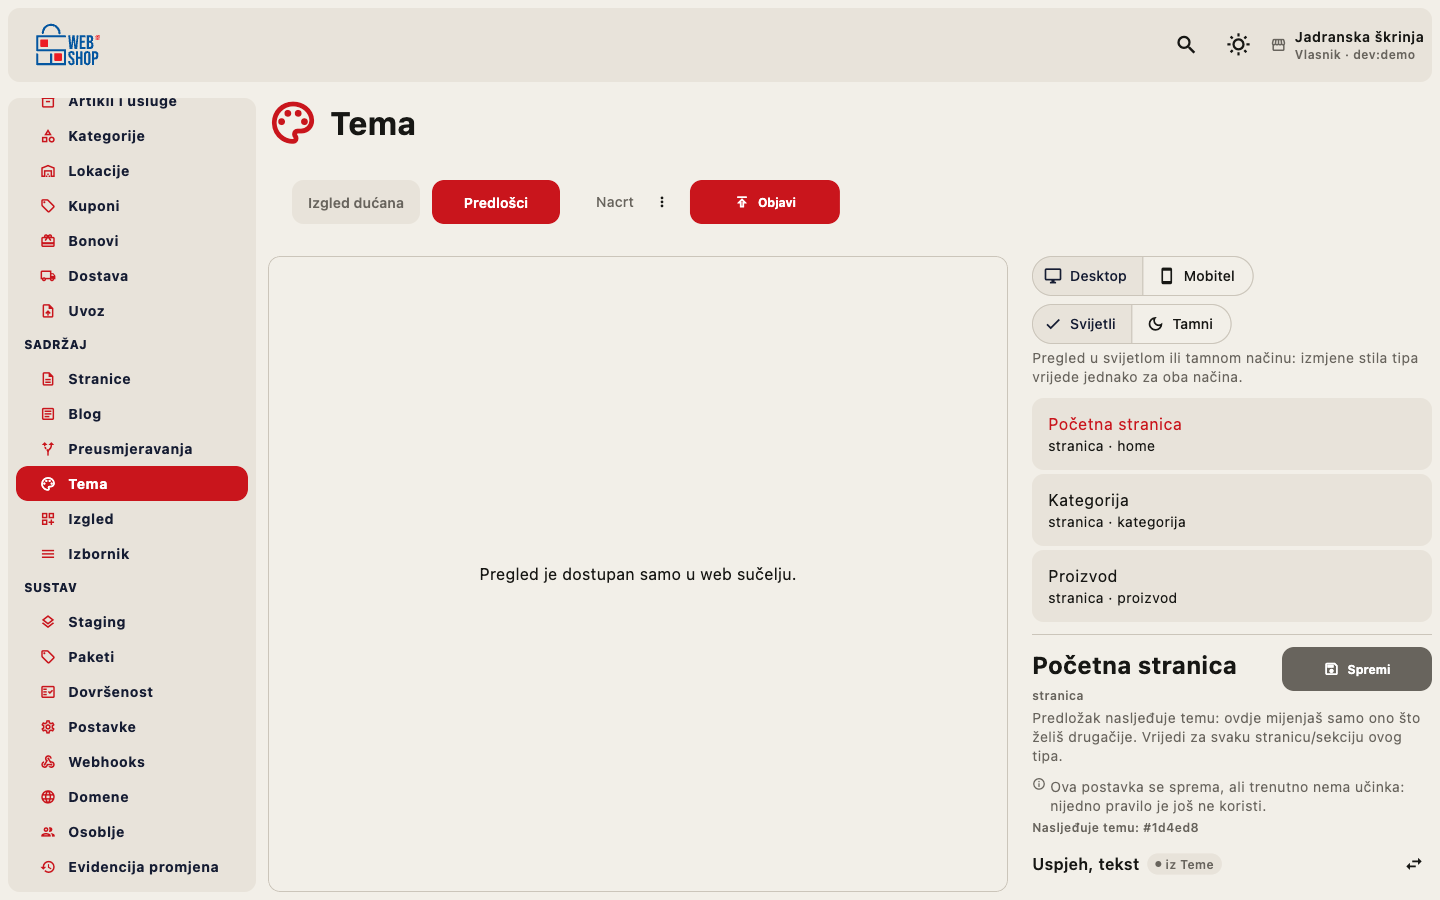Click the Blog article icon
This screenshot has width=1440, height=900.
48,414
